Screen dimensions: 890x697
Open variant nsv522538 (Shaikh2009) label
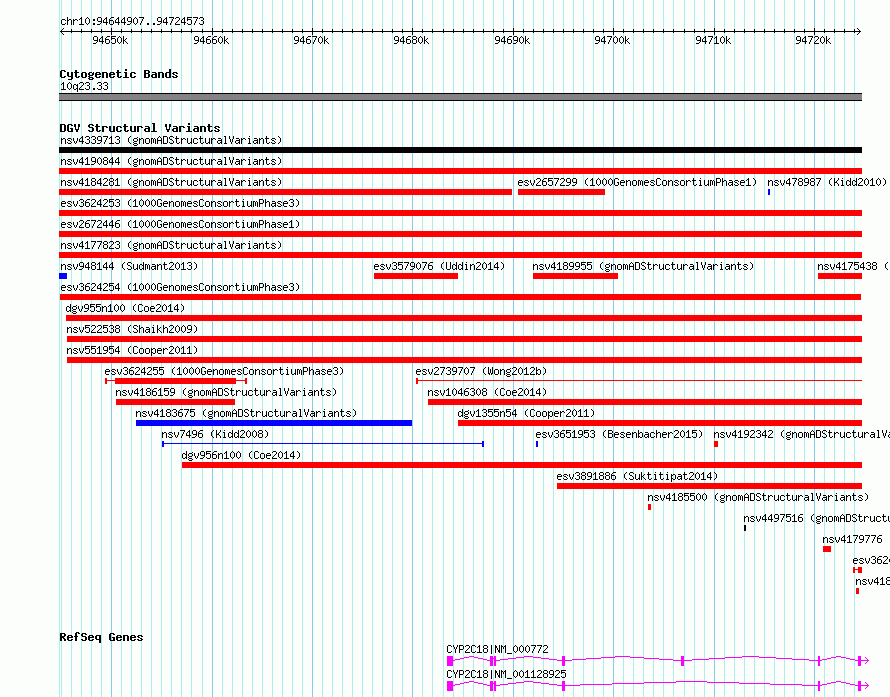(132, 329)
